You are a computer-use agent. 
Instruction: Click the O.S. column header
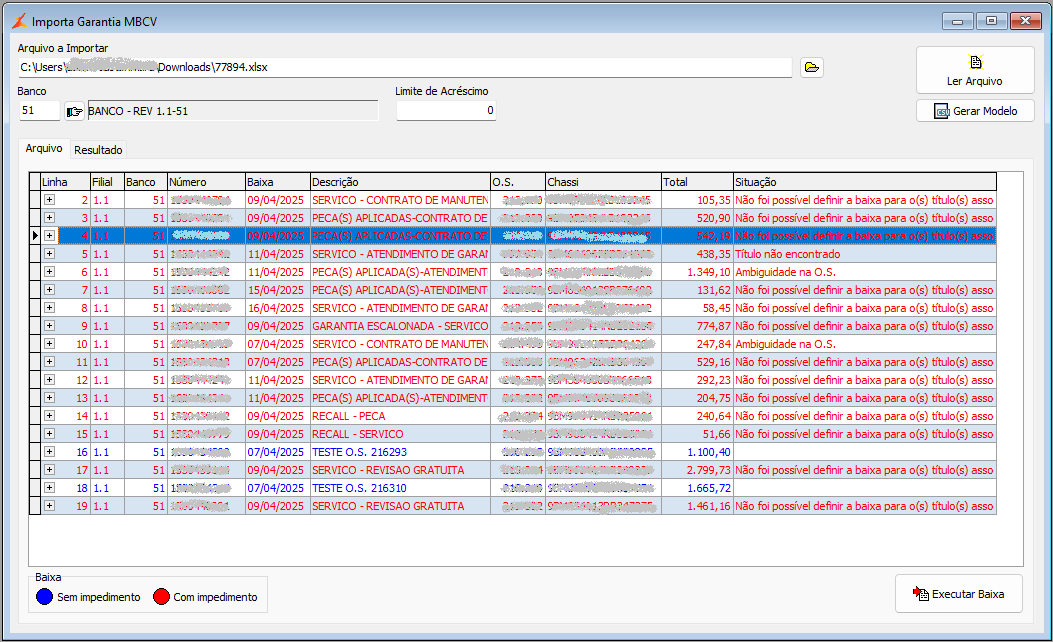(518, 182)
